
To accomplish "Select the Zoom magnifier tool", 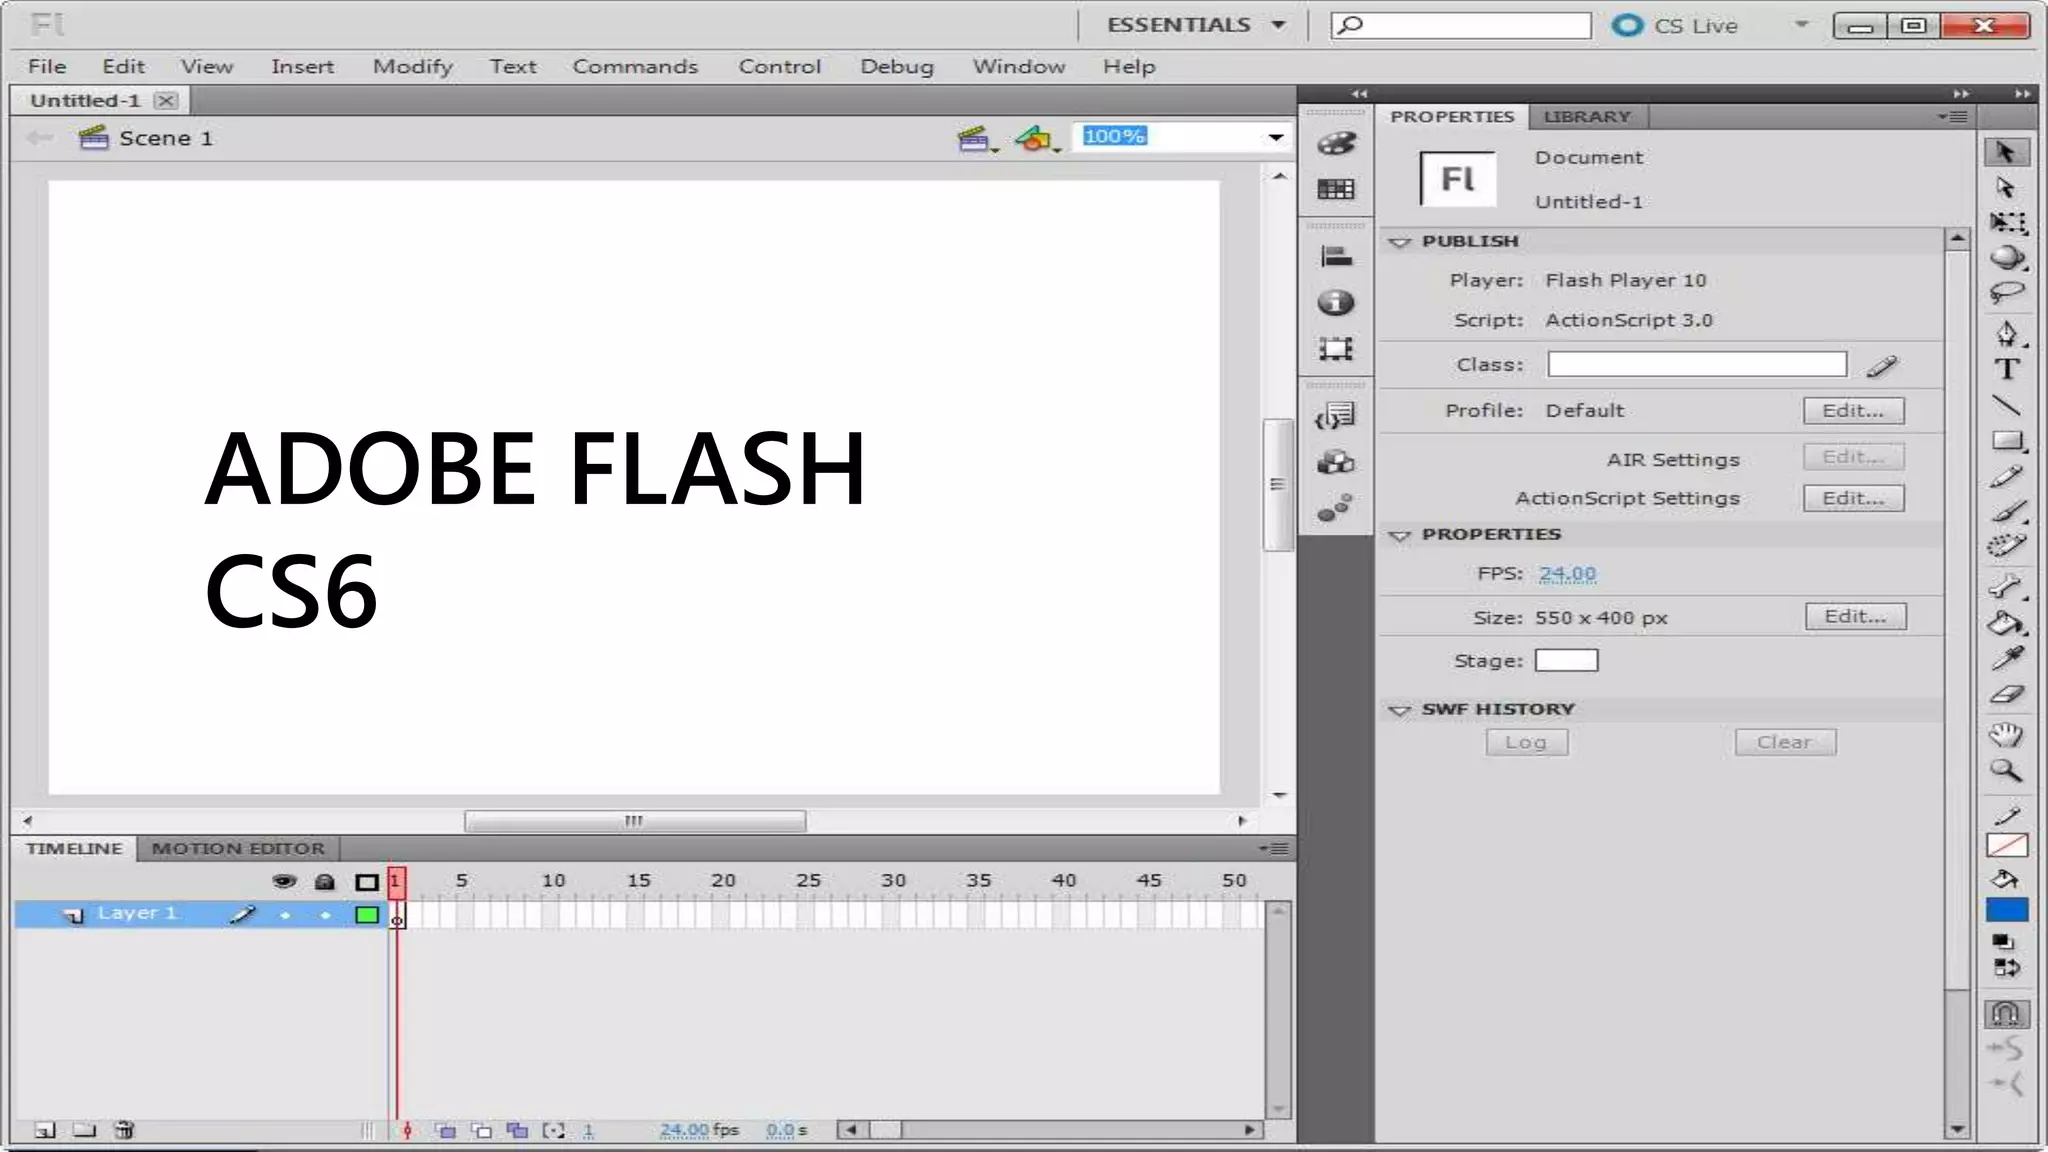I will pos(2006,771).
